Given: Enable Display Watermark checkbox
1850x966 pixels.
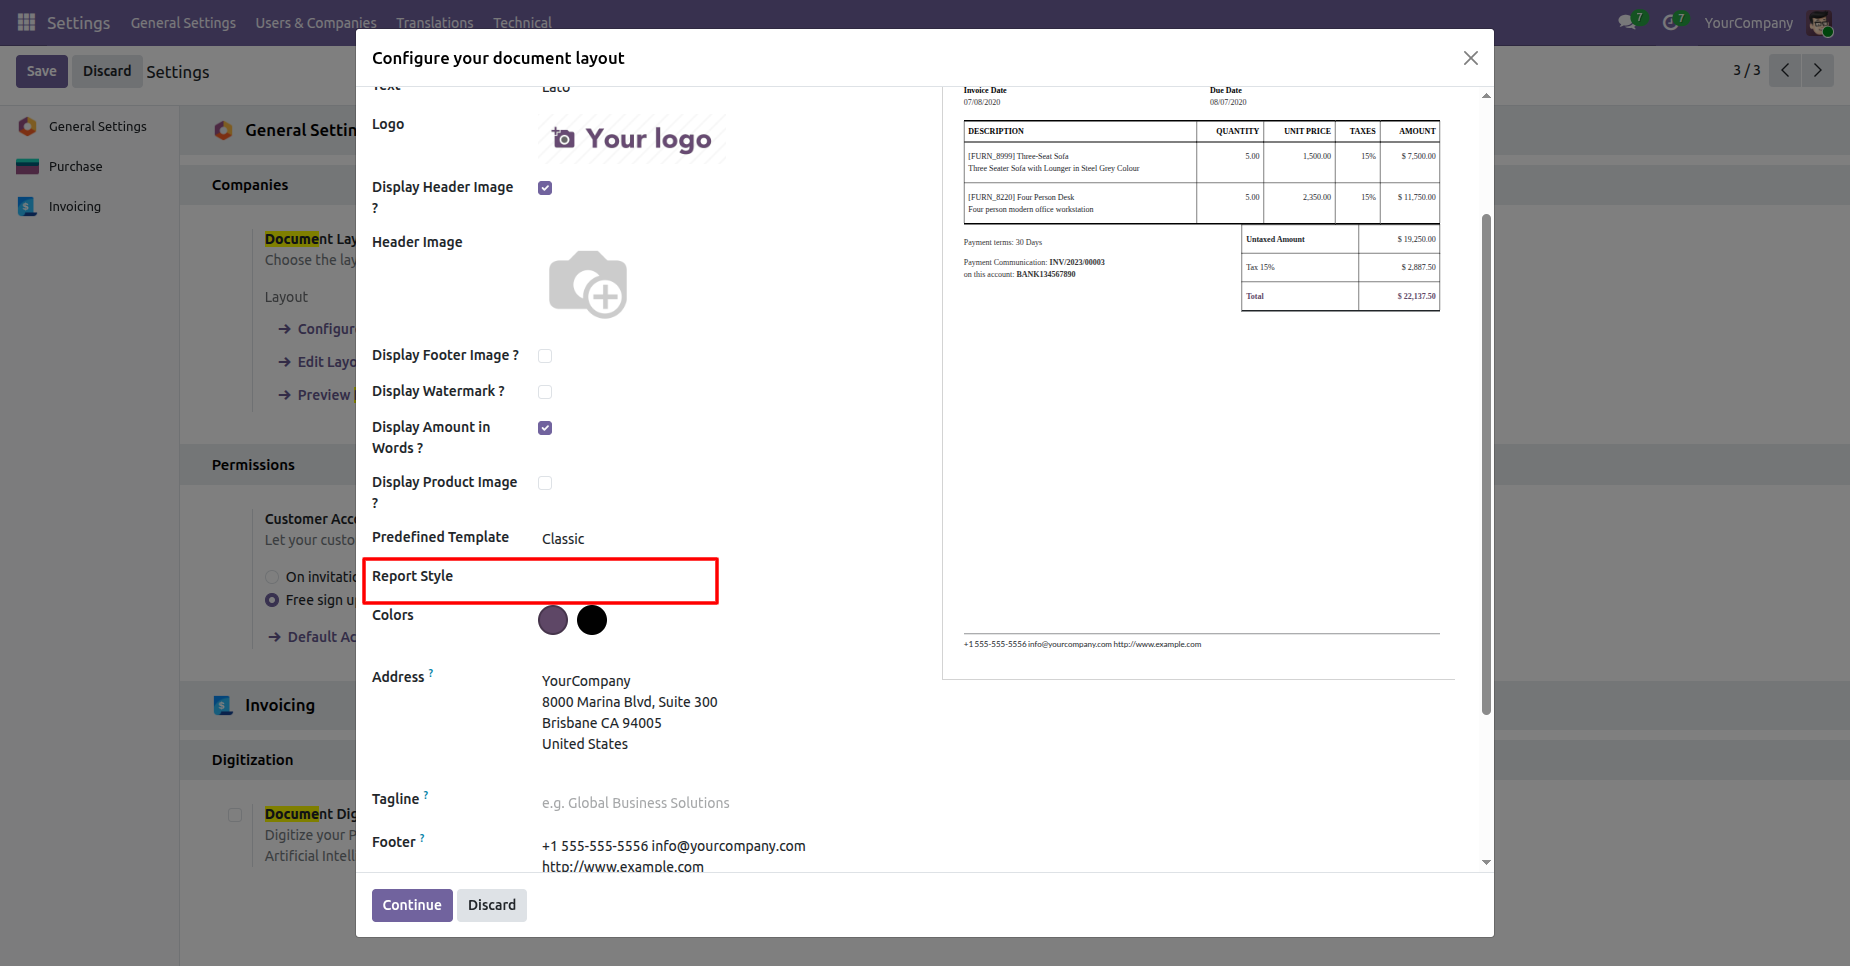Looking at the screenshot, I should click(545, 392).
